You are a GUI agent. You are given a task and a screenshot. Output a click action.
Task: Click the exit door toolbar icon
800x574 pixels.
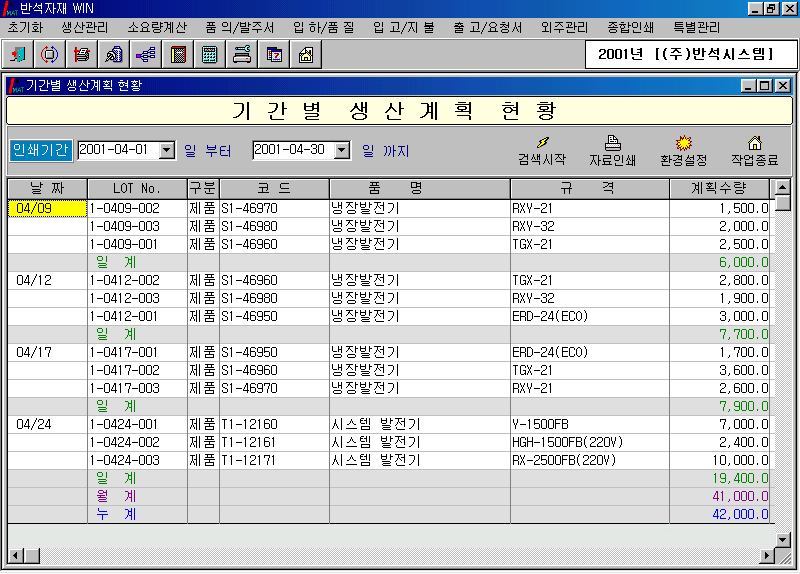pyautogui.click(x=18, y=54)
